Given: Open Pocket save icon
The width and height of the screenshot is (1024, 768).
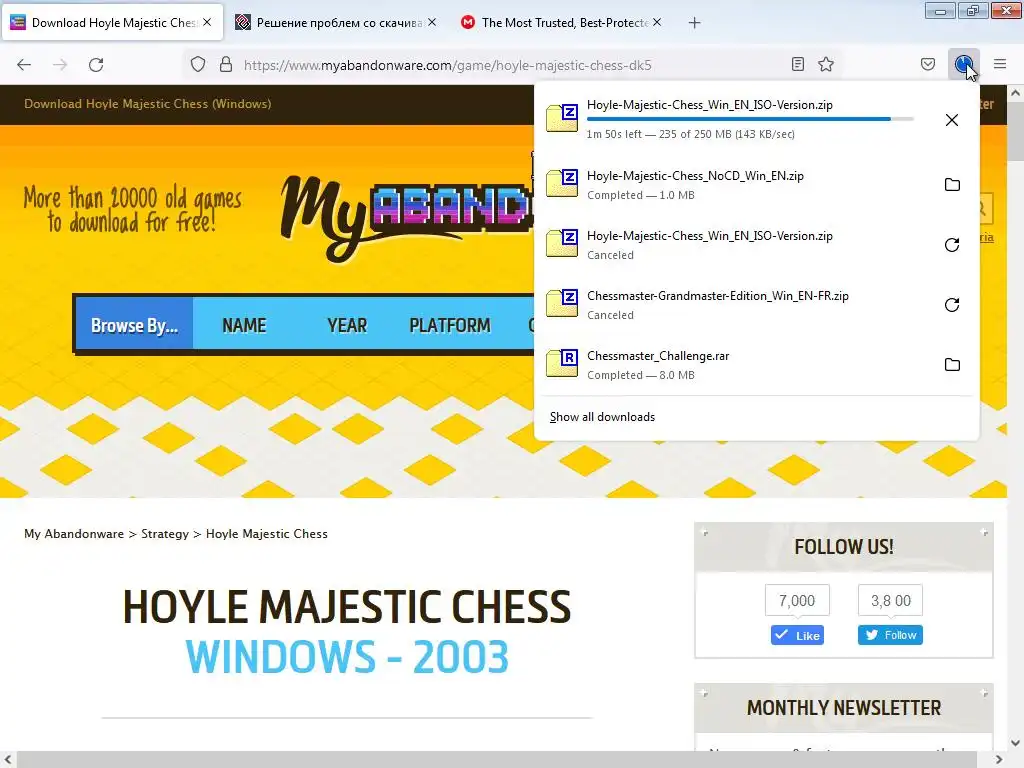Looking at the screenshot, I should [x=928, y=64].
